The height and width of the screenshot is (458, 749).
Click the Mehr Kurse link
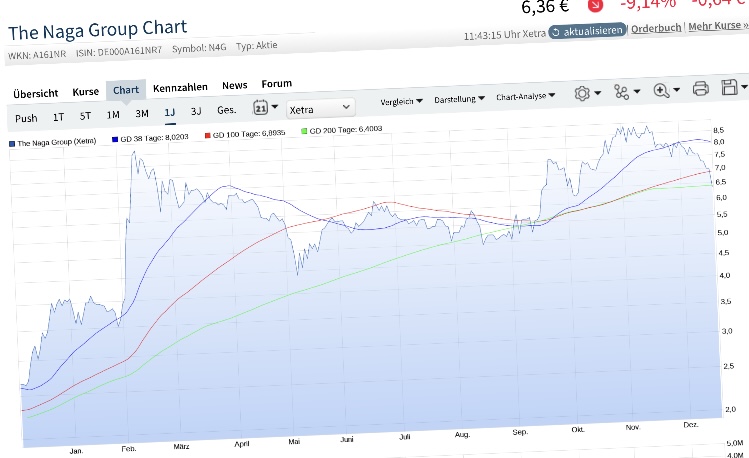click(x=717, y=25)
